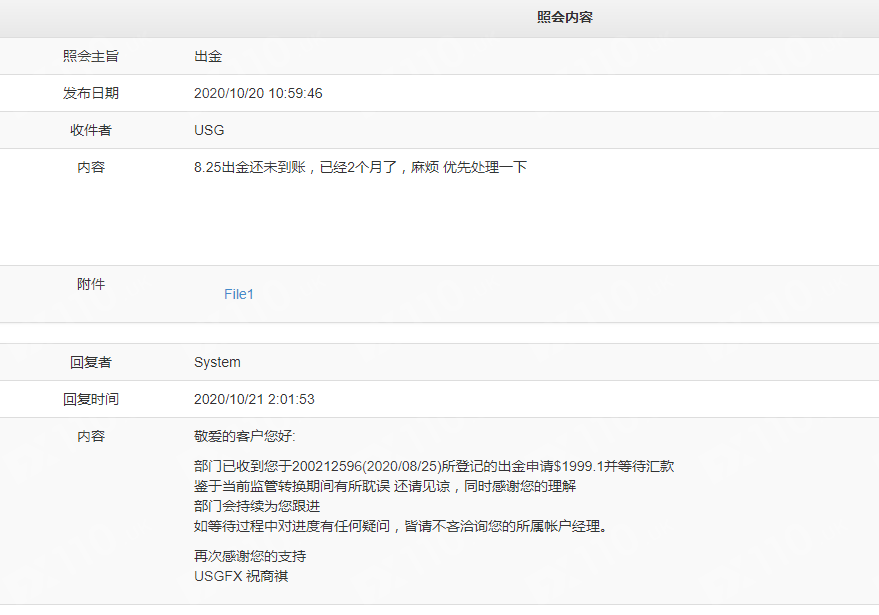Click the line 部门会持续为您跟进
The image size is (879, 615).
tap(257, 506)
